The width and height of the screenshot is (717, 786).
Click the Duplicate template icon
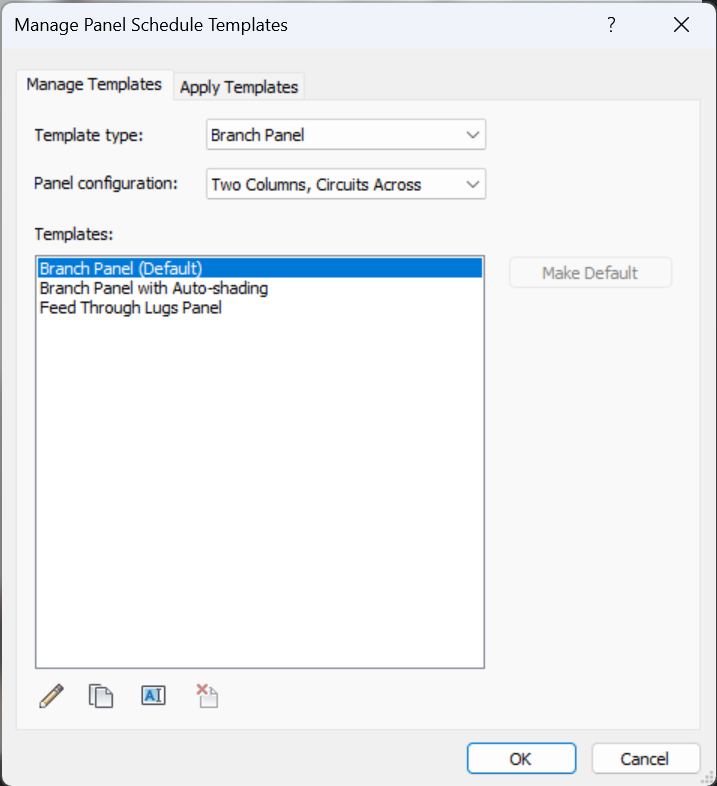point(101,696)
